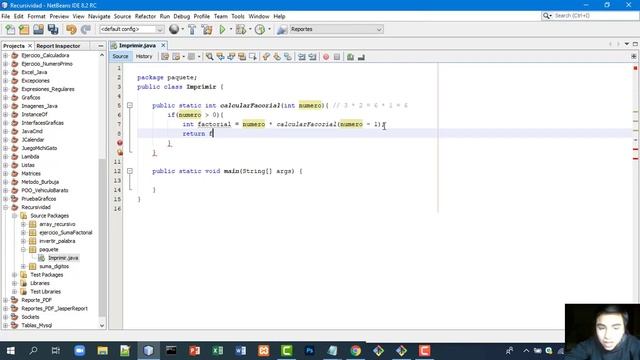Viewport: 640px width, 360px height.
Task: Minimize the Projects panel window group
Action: coord(101,46)
